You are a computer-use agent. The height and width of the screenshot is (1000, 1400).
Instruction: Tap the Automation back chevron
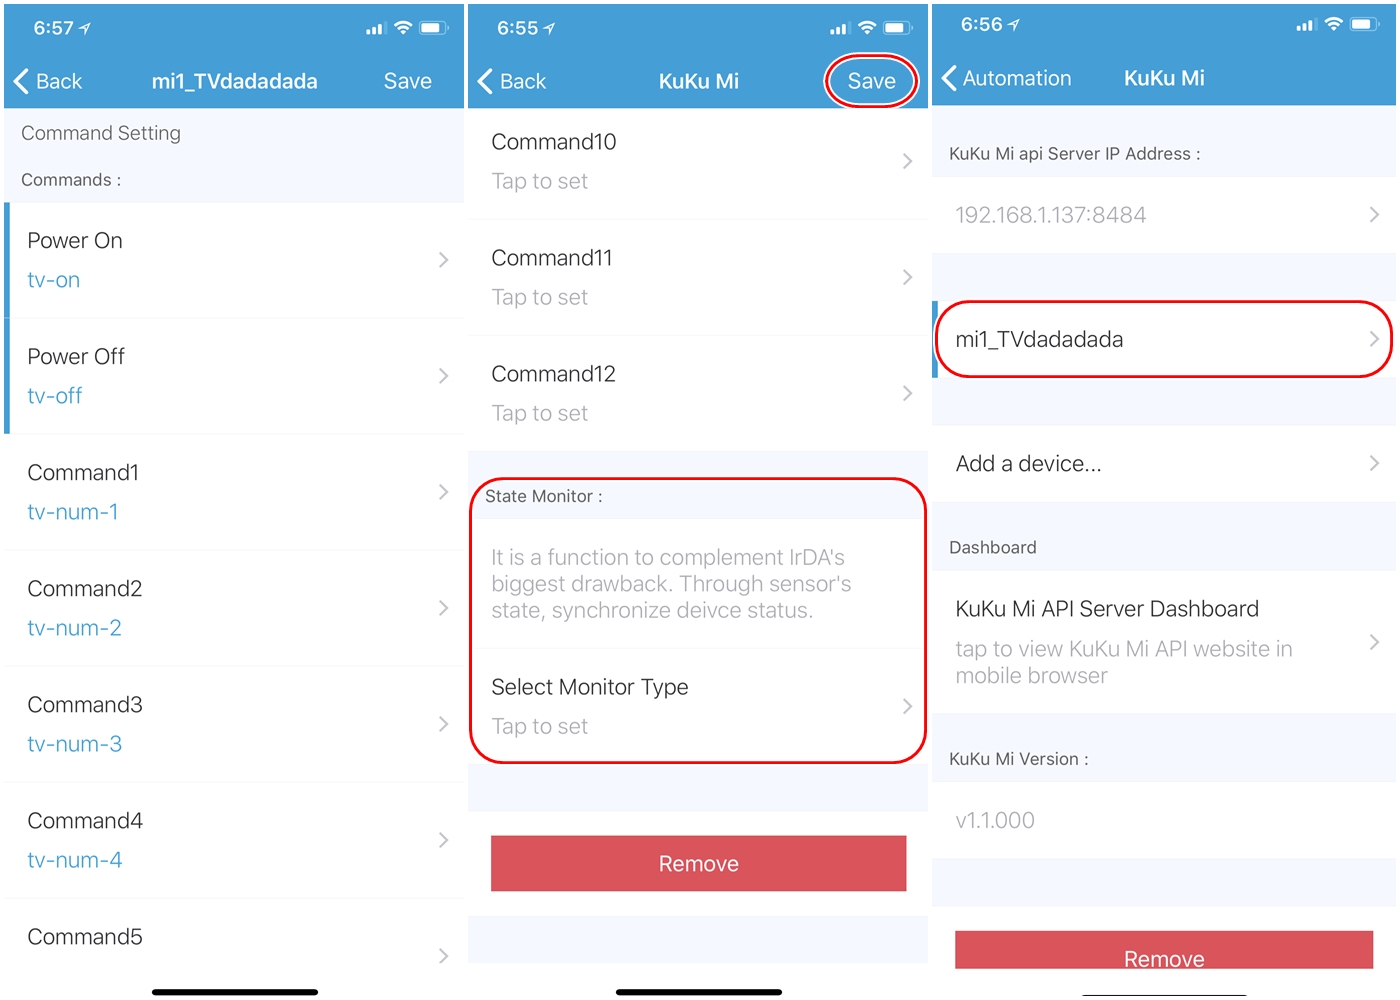(950, 78)
